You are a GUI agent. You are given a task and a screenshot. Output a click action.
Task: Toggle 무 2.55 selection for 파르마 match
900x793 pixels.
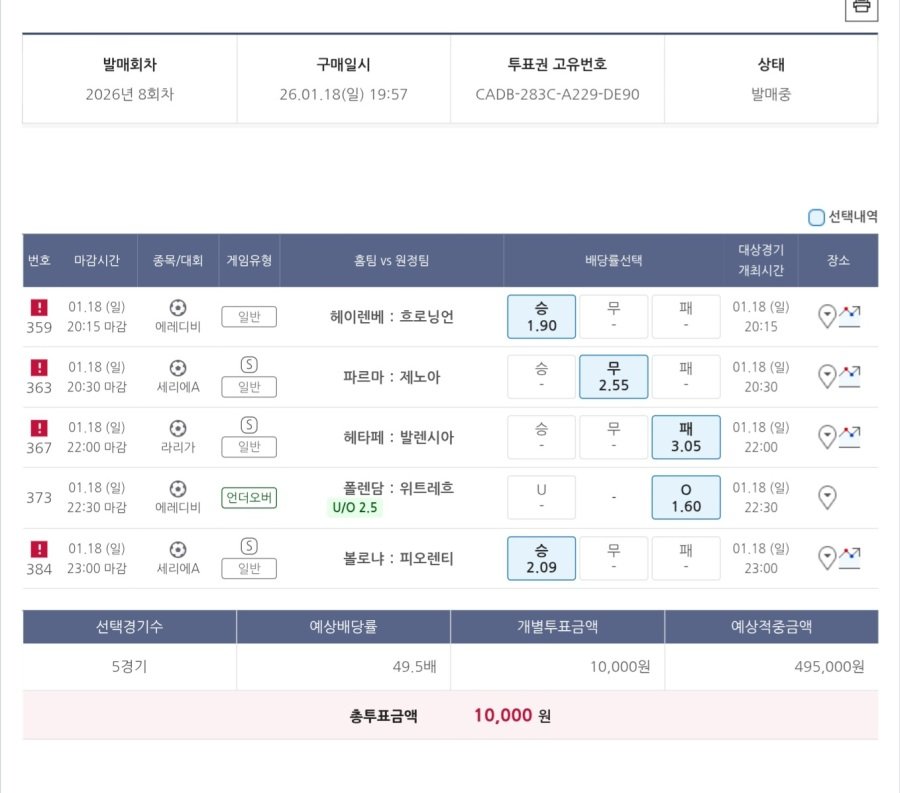[x=613, y=377]
